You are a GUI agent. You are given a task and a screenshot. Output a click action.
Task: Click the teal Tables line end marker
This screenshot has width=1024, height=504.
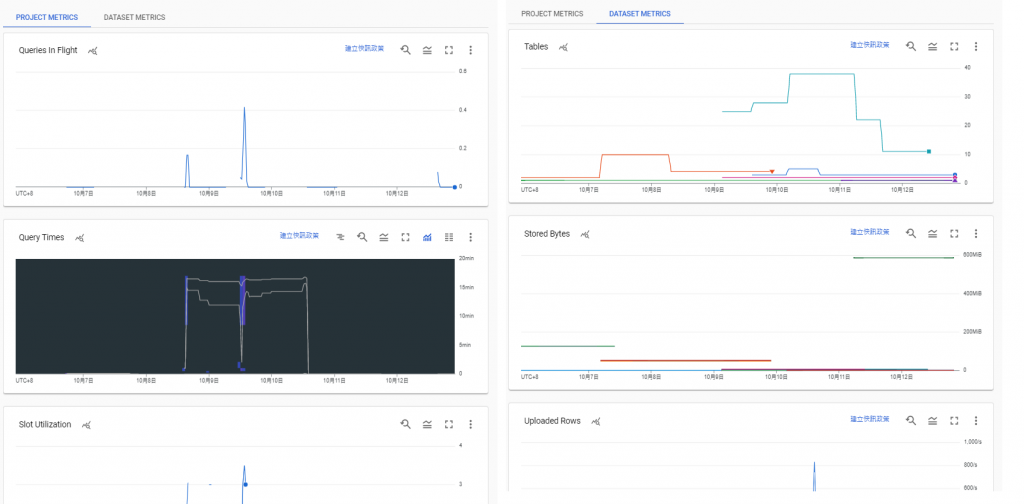click(x=929, y=151)
